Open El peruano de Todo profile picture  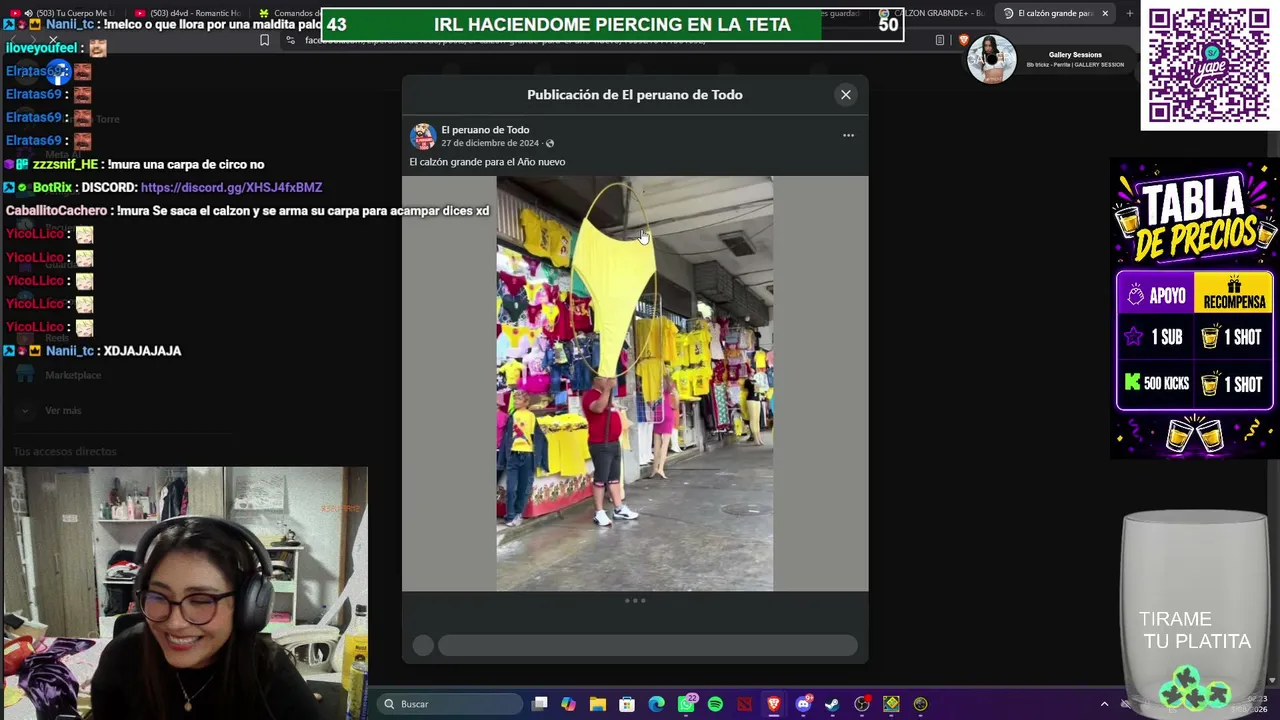[423, 136]
